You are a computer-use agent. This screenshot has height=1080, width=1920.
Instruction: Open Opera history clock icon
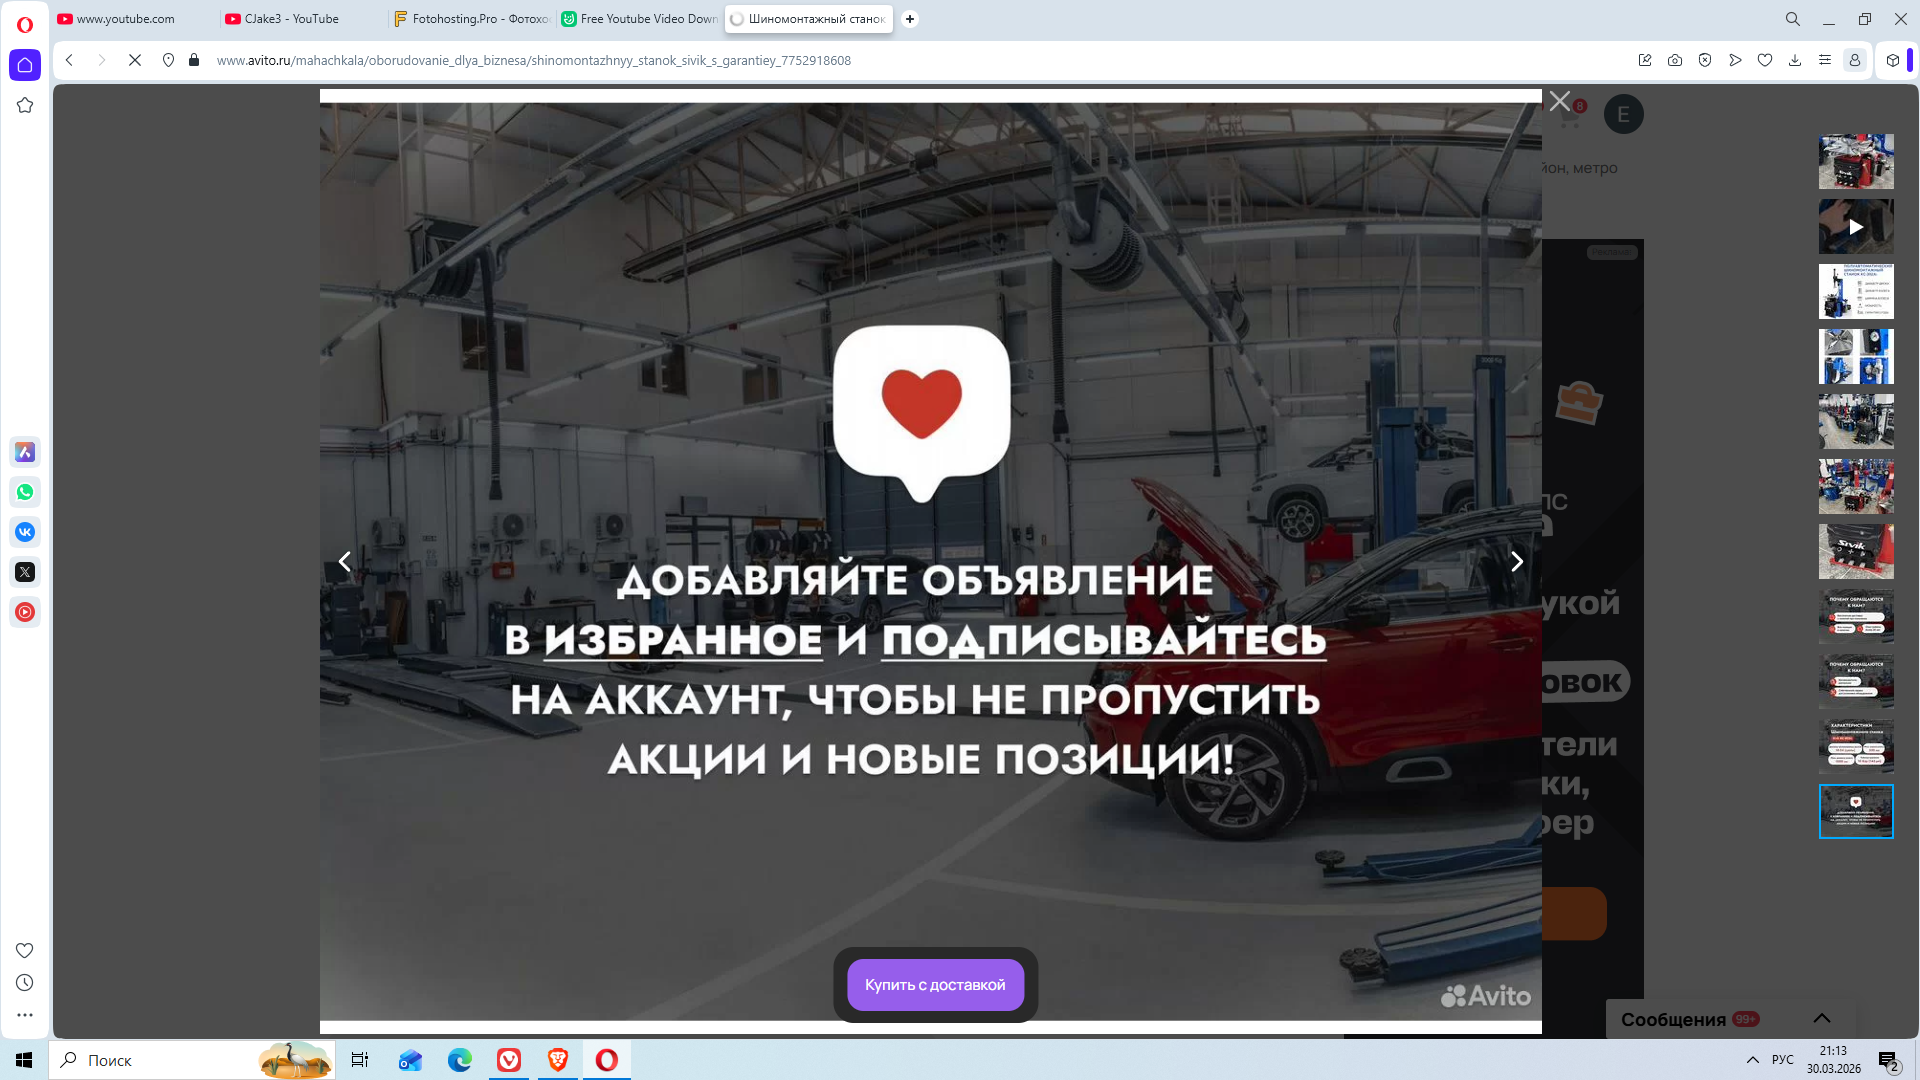pos(25,983)
